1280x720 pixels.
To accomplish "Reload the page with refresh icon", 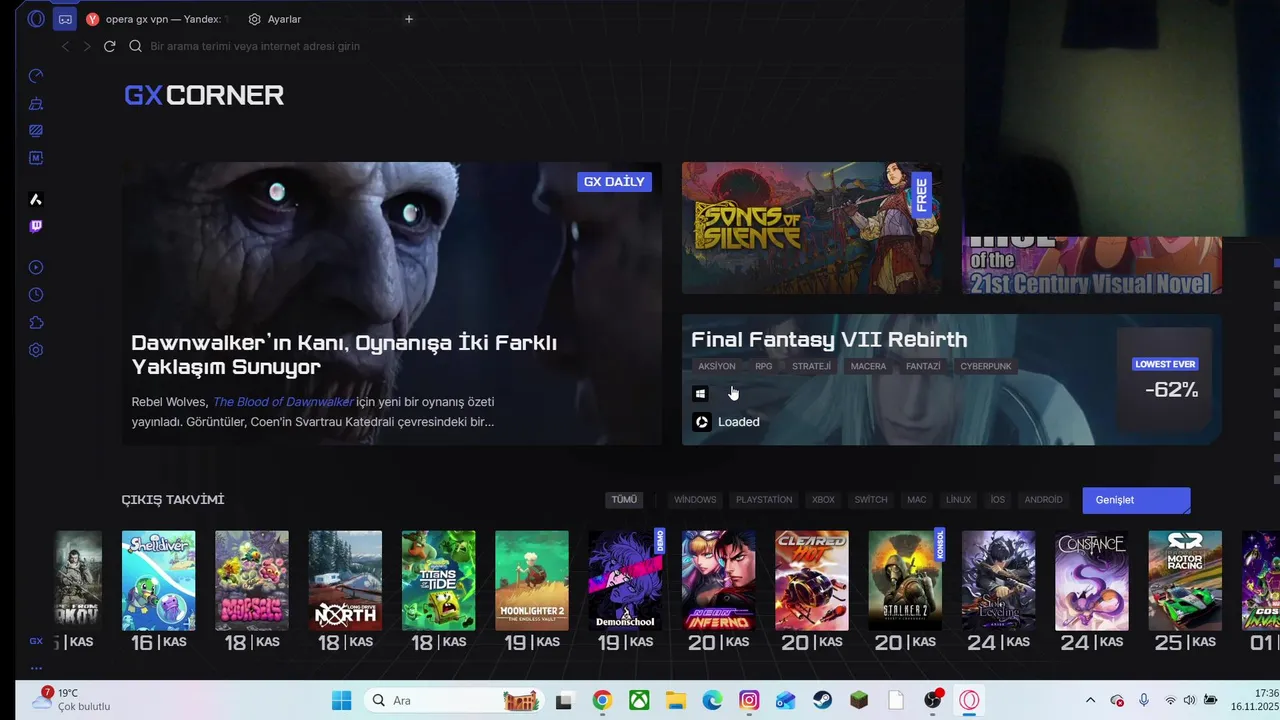I will click(109, 46).
